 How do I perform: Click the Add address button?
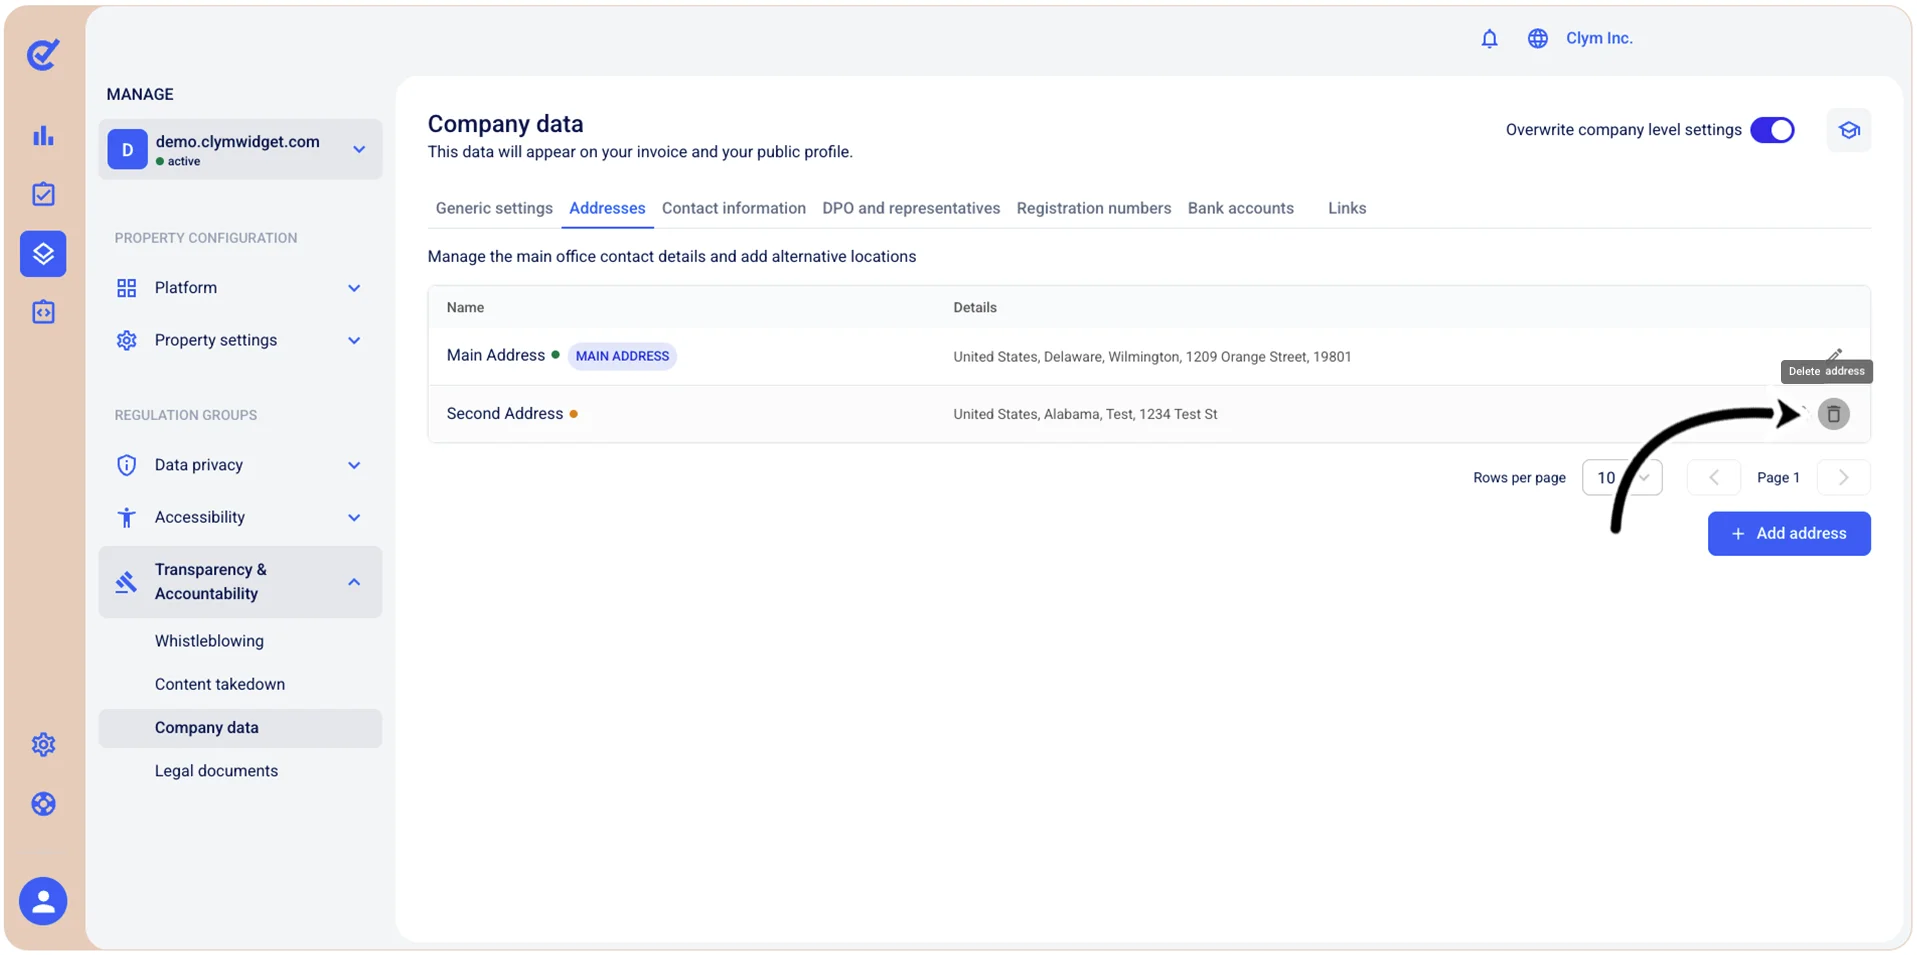tap(1788, 534)
